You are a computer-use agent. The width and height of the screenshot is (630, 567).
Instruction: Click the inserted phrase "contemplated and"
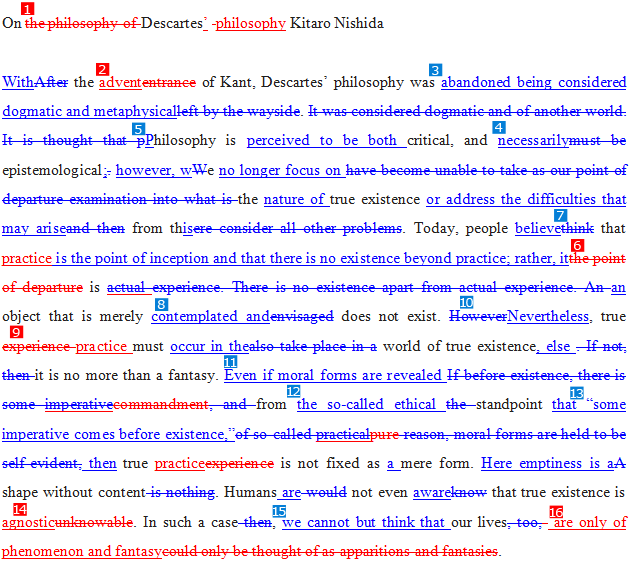coord(211,316)
